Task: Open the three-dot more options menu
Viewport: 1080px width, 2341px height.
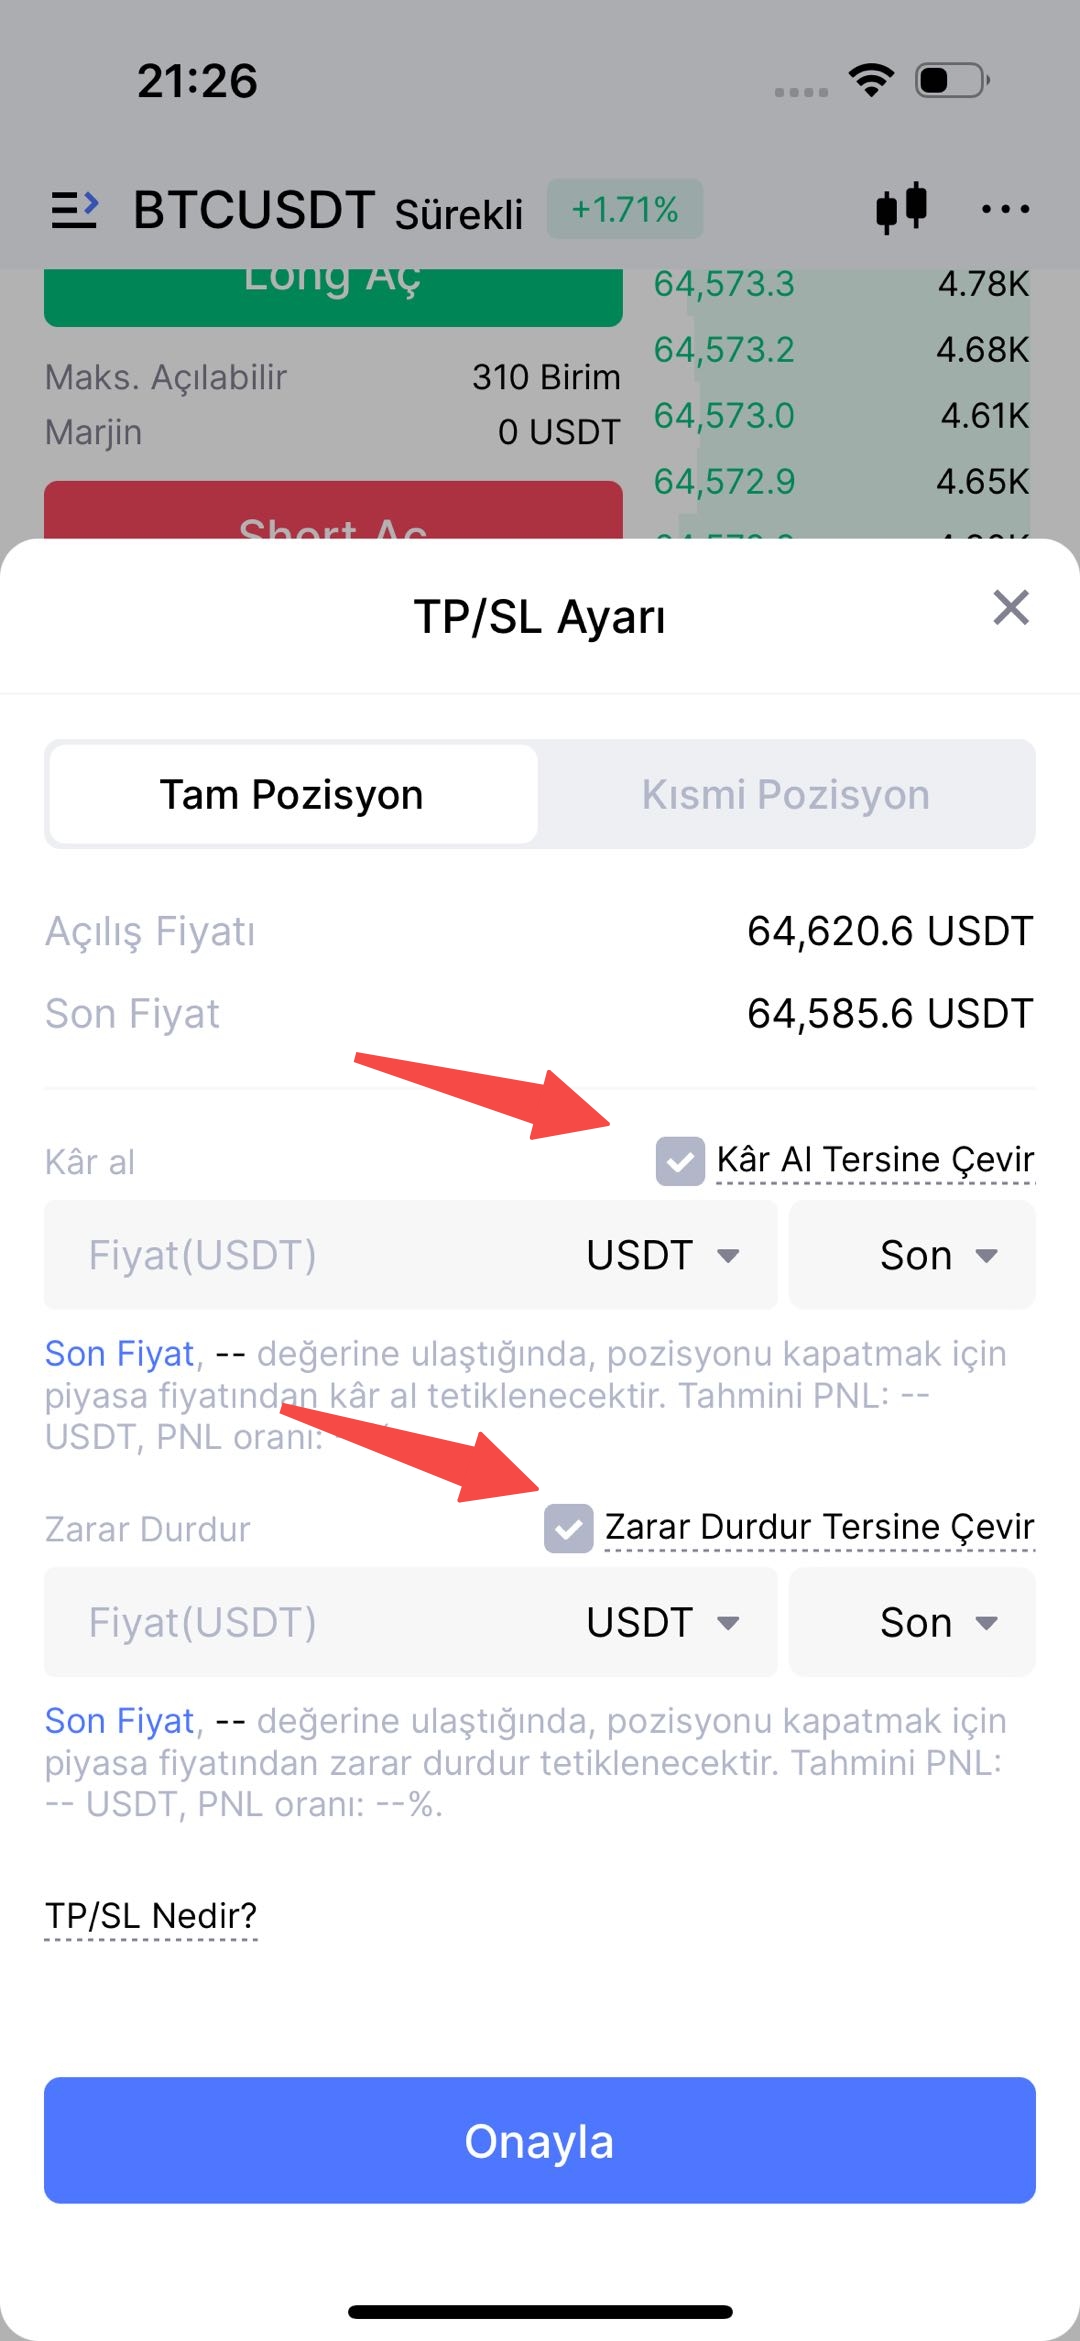Action: pos(1005,209)
